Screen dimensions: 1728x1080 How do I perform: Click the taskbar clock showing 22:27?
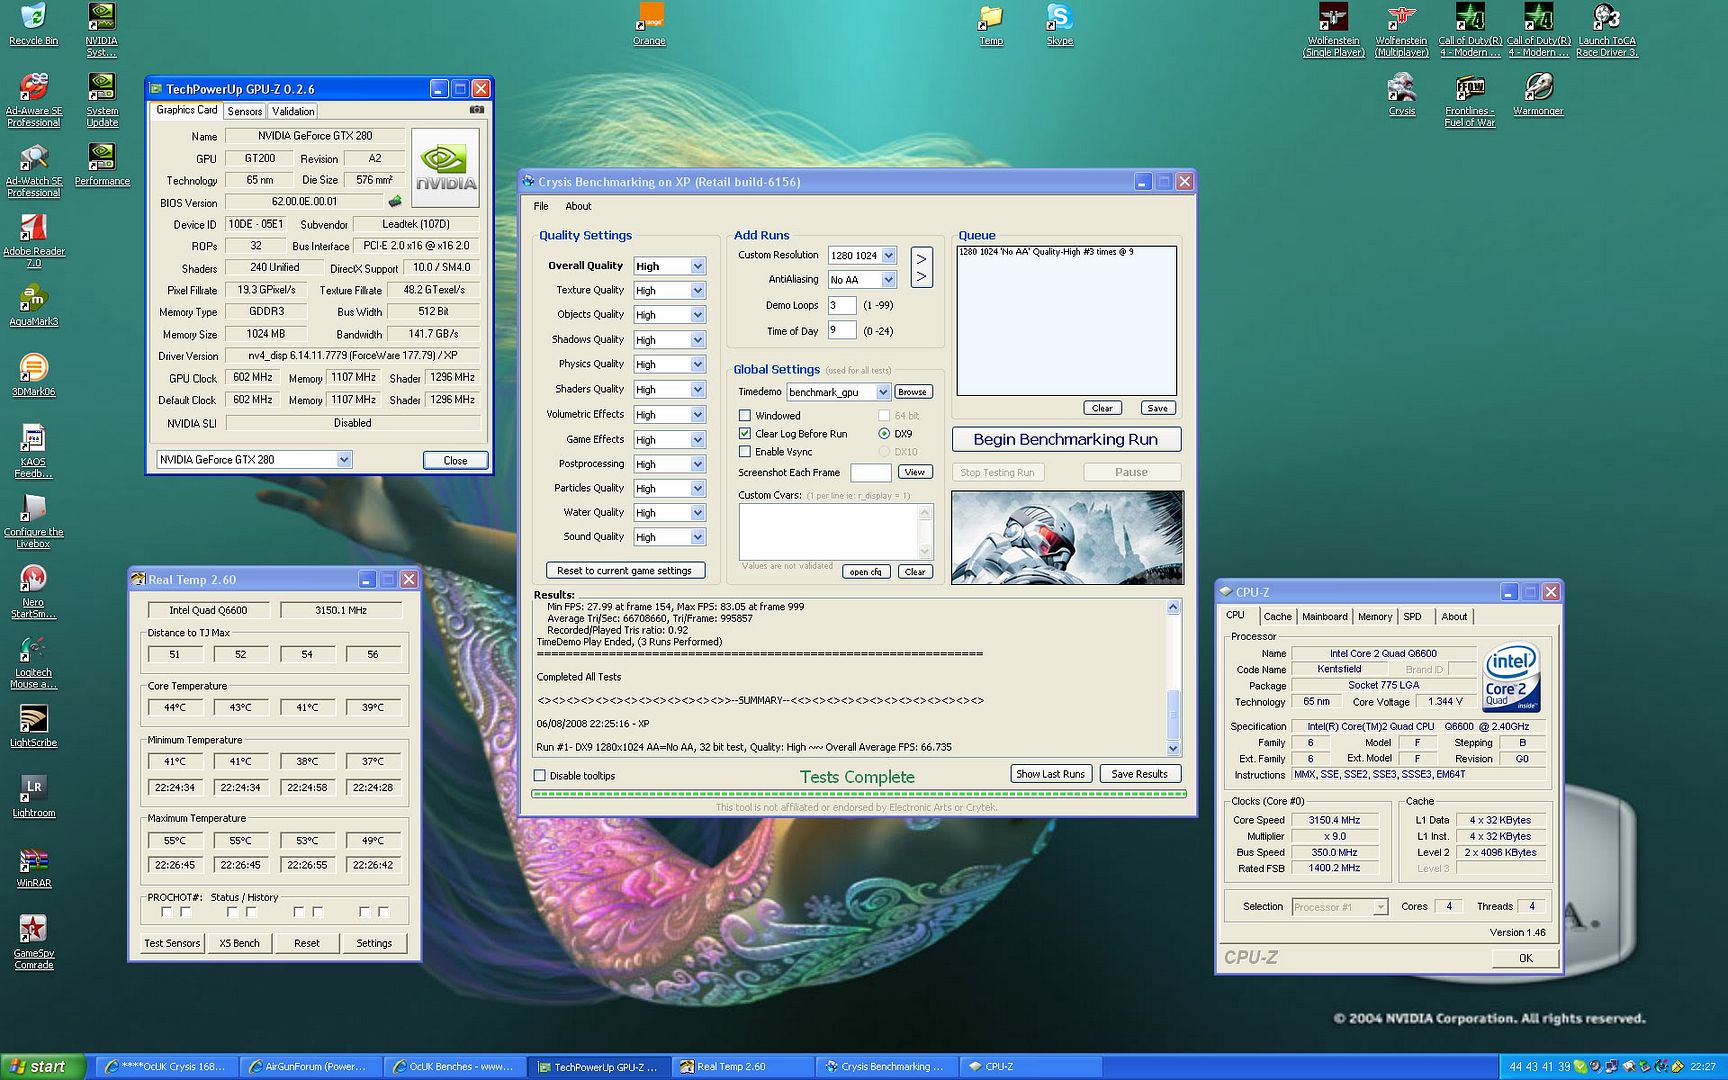coord(1703,1067)
